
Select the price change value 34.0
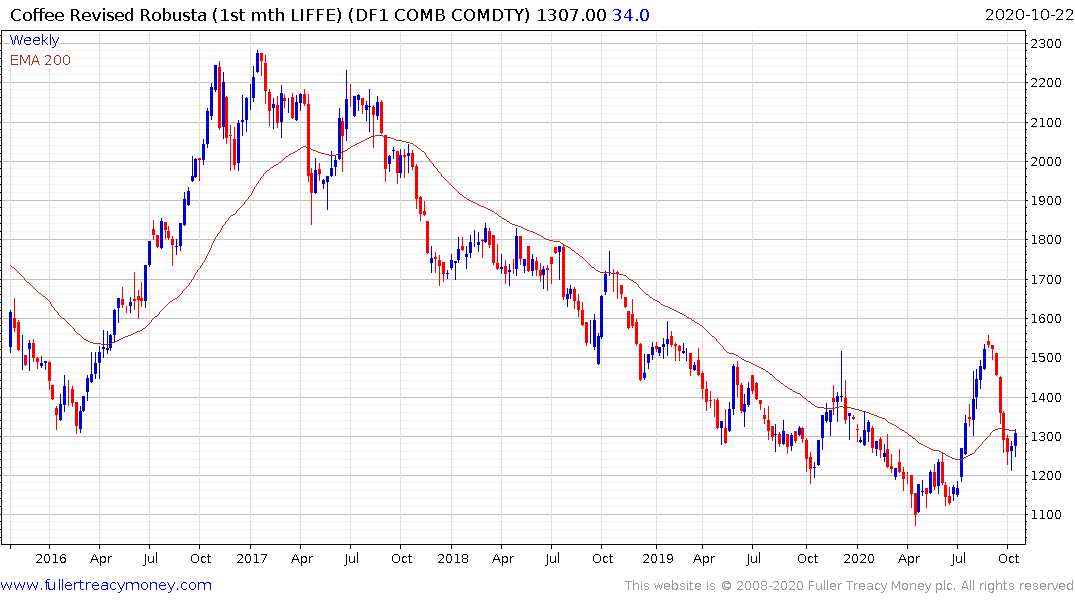[631, 15]
